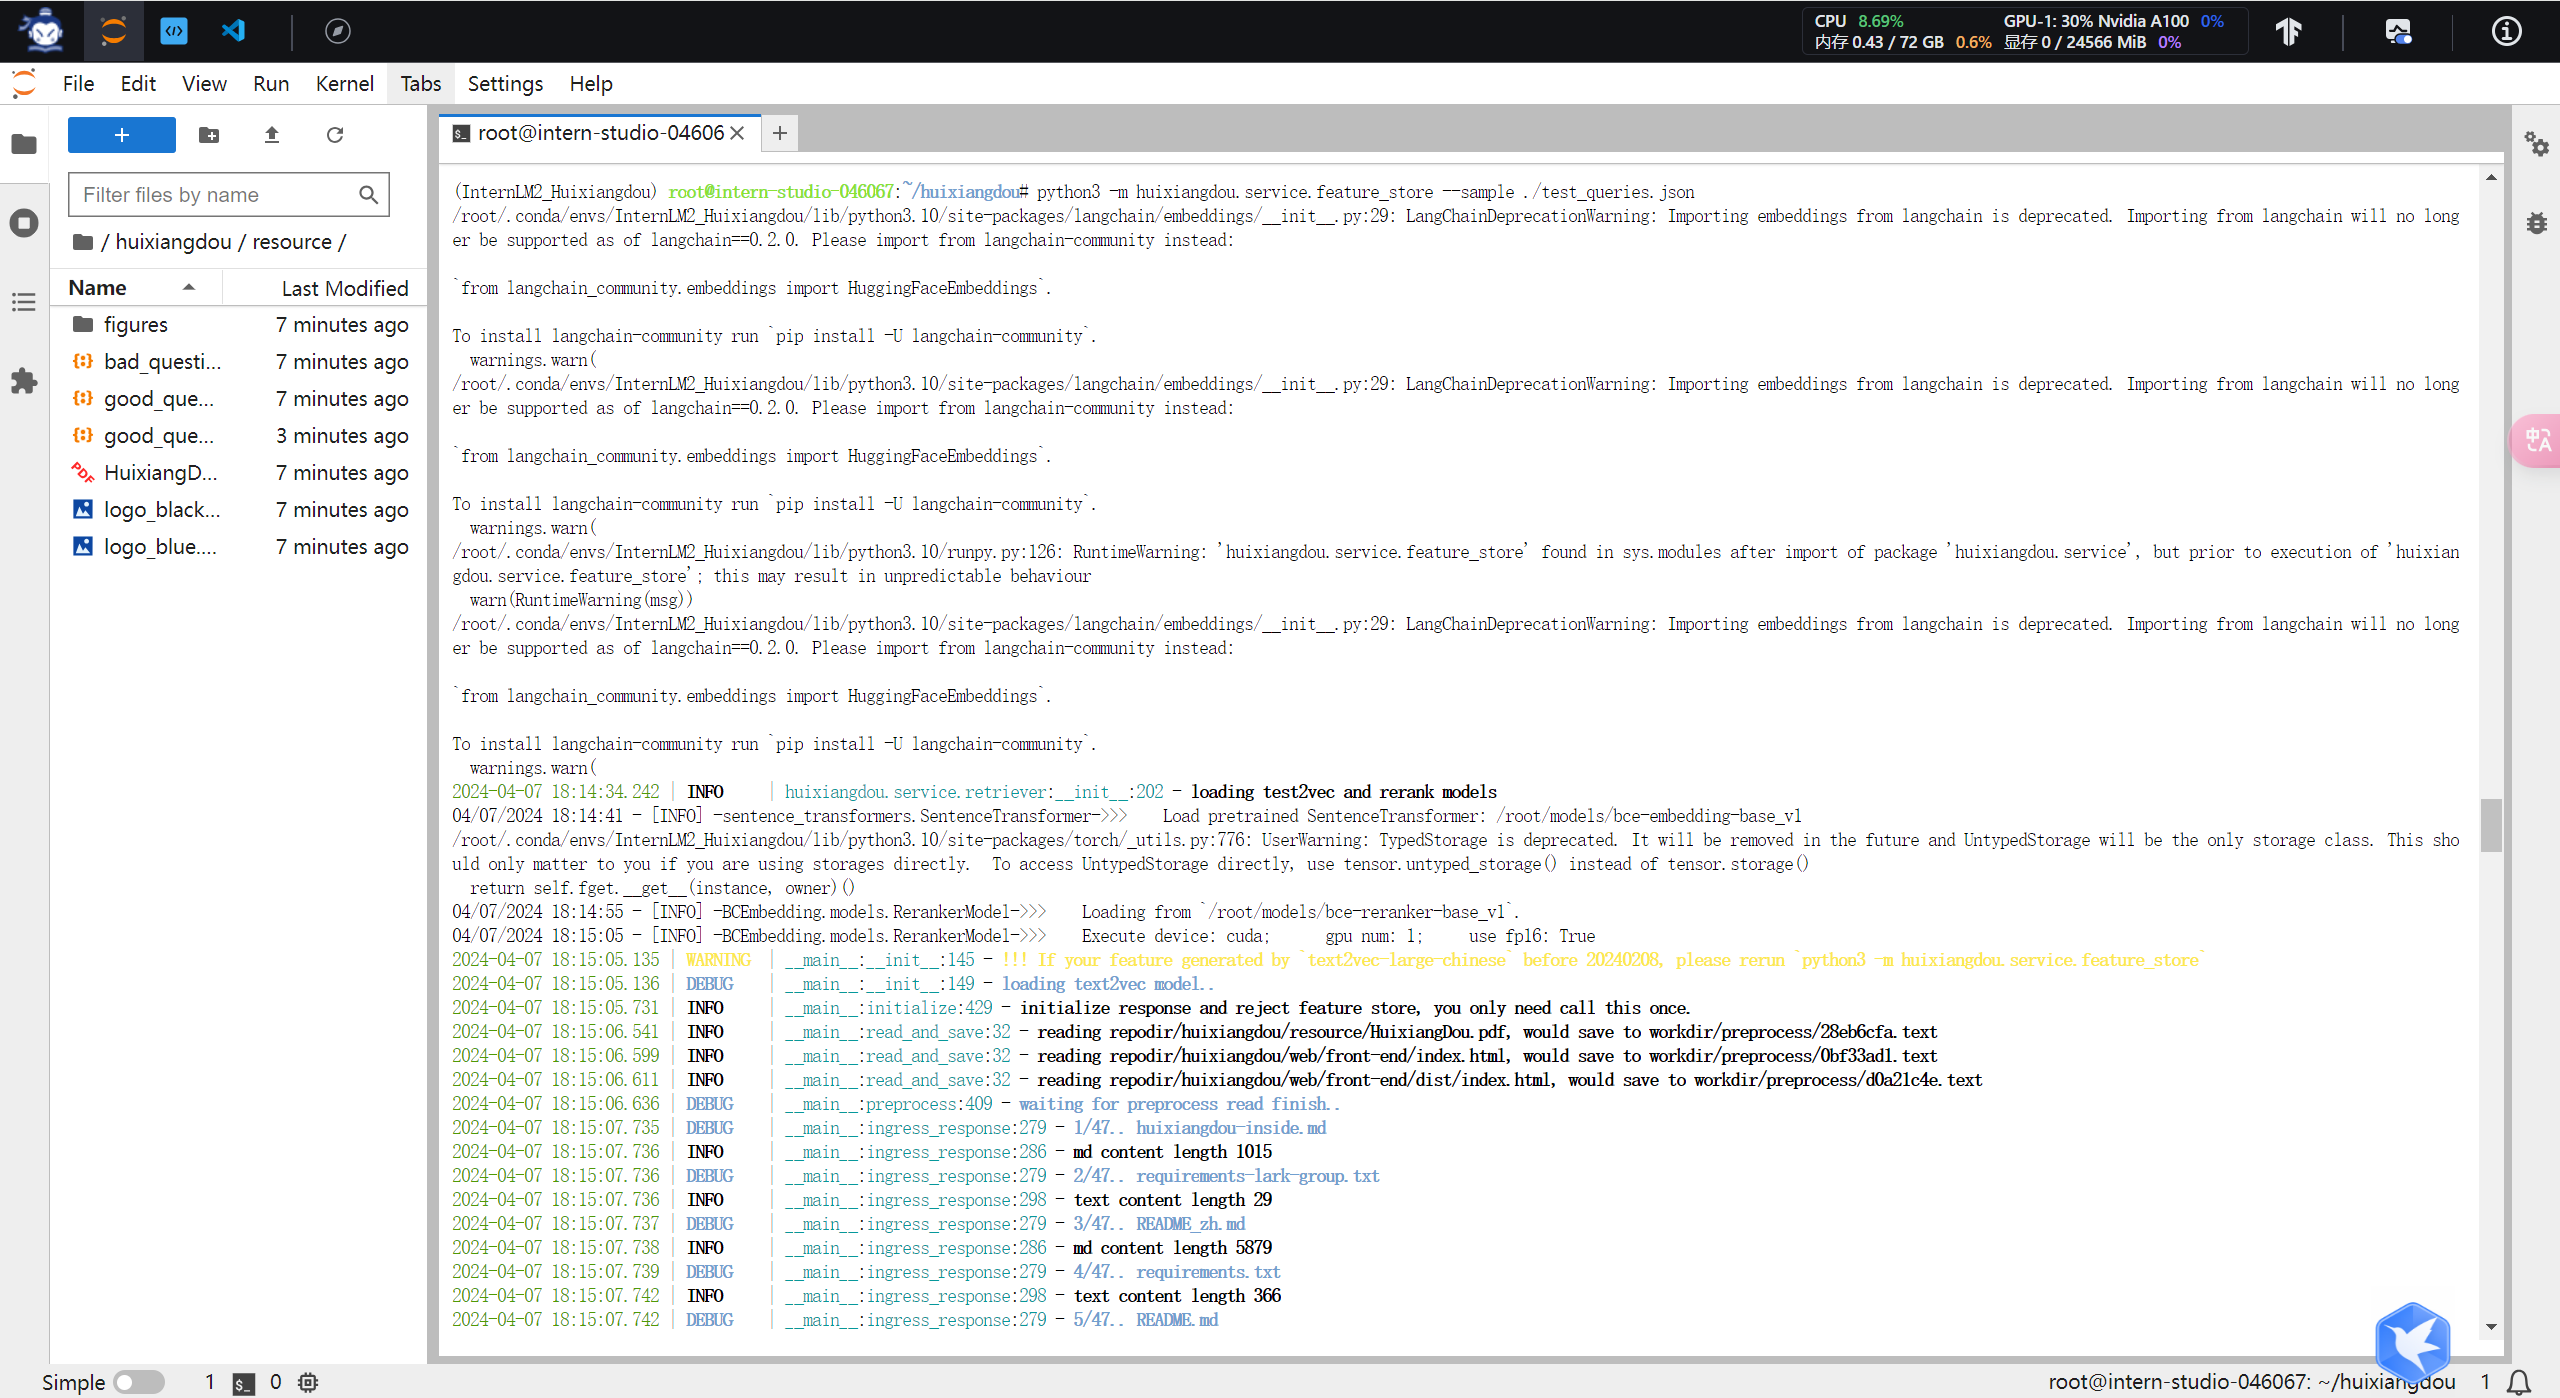Navigate to huixiangdou in breadcrumb
Viewport: 2560px width, 1398px height.
coord(173,242)
